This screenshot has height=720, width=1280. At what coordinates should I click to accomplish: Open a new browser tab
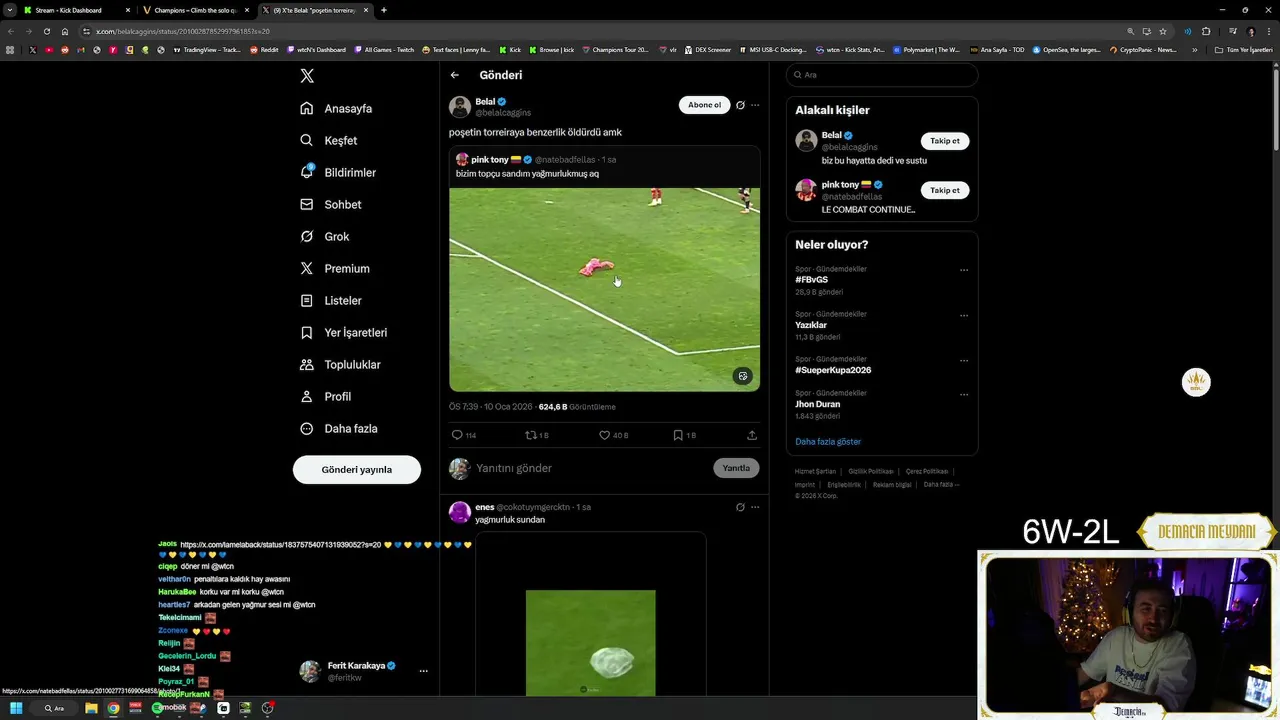[x=384, y=10]
